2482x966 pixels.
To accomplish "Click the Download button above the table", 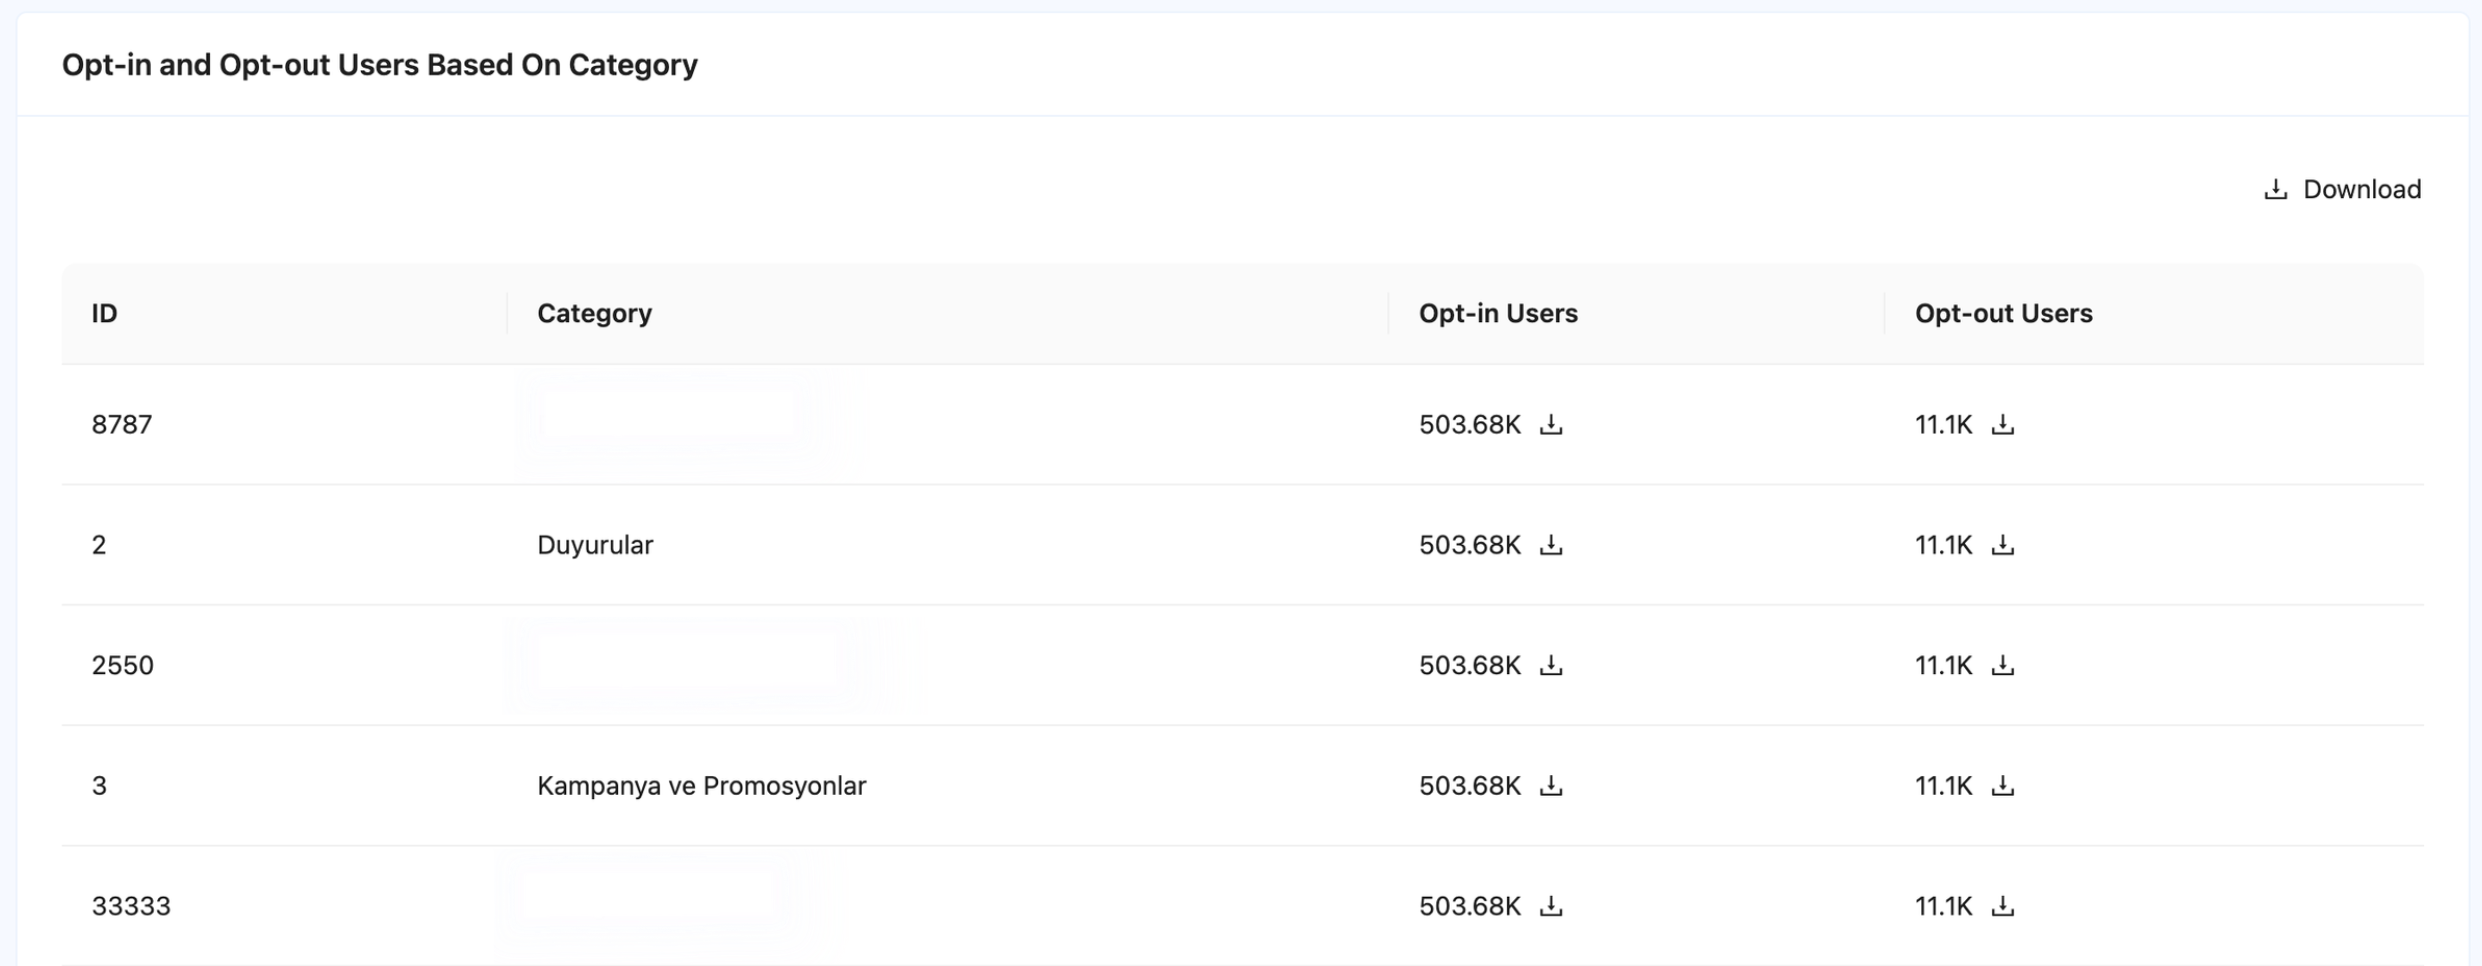I will pos(2342,189).
